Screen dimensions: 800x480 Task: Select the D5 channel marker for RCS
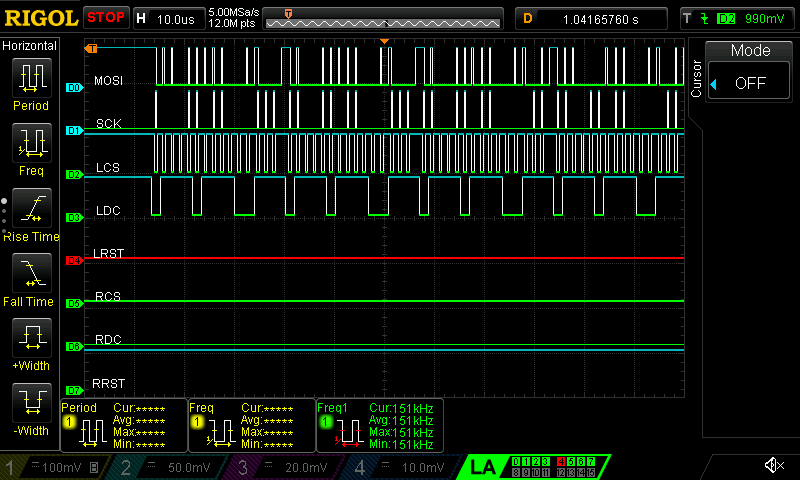[74, 304]
